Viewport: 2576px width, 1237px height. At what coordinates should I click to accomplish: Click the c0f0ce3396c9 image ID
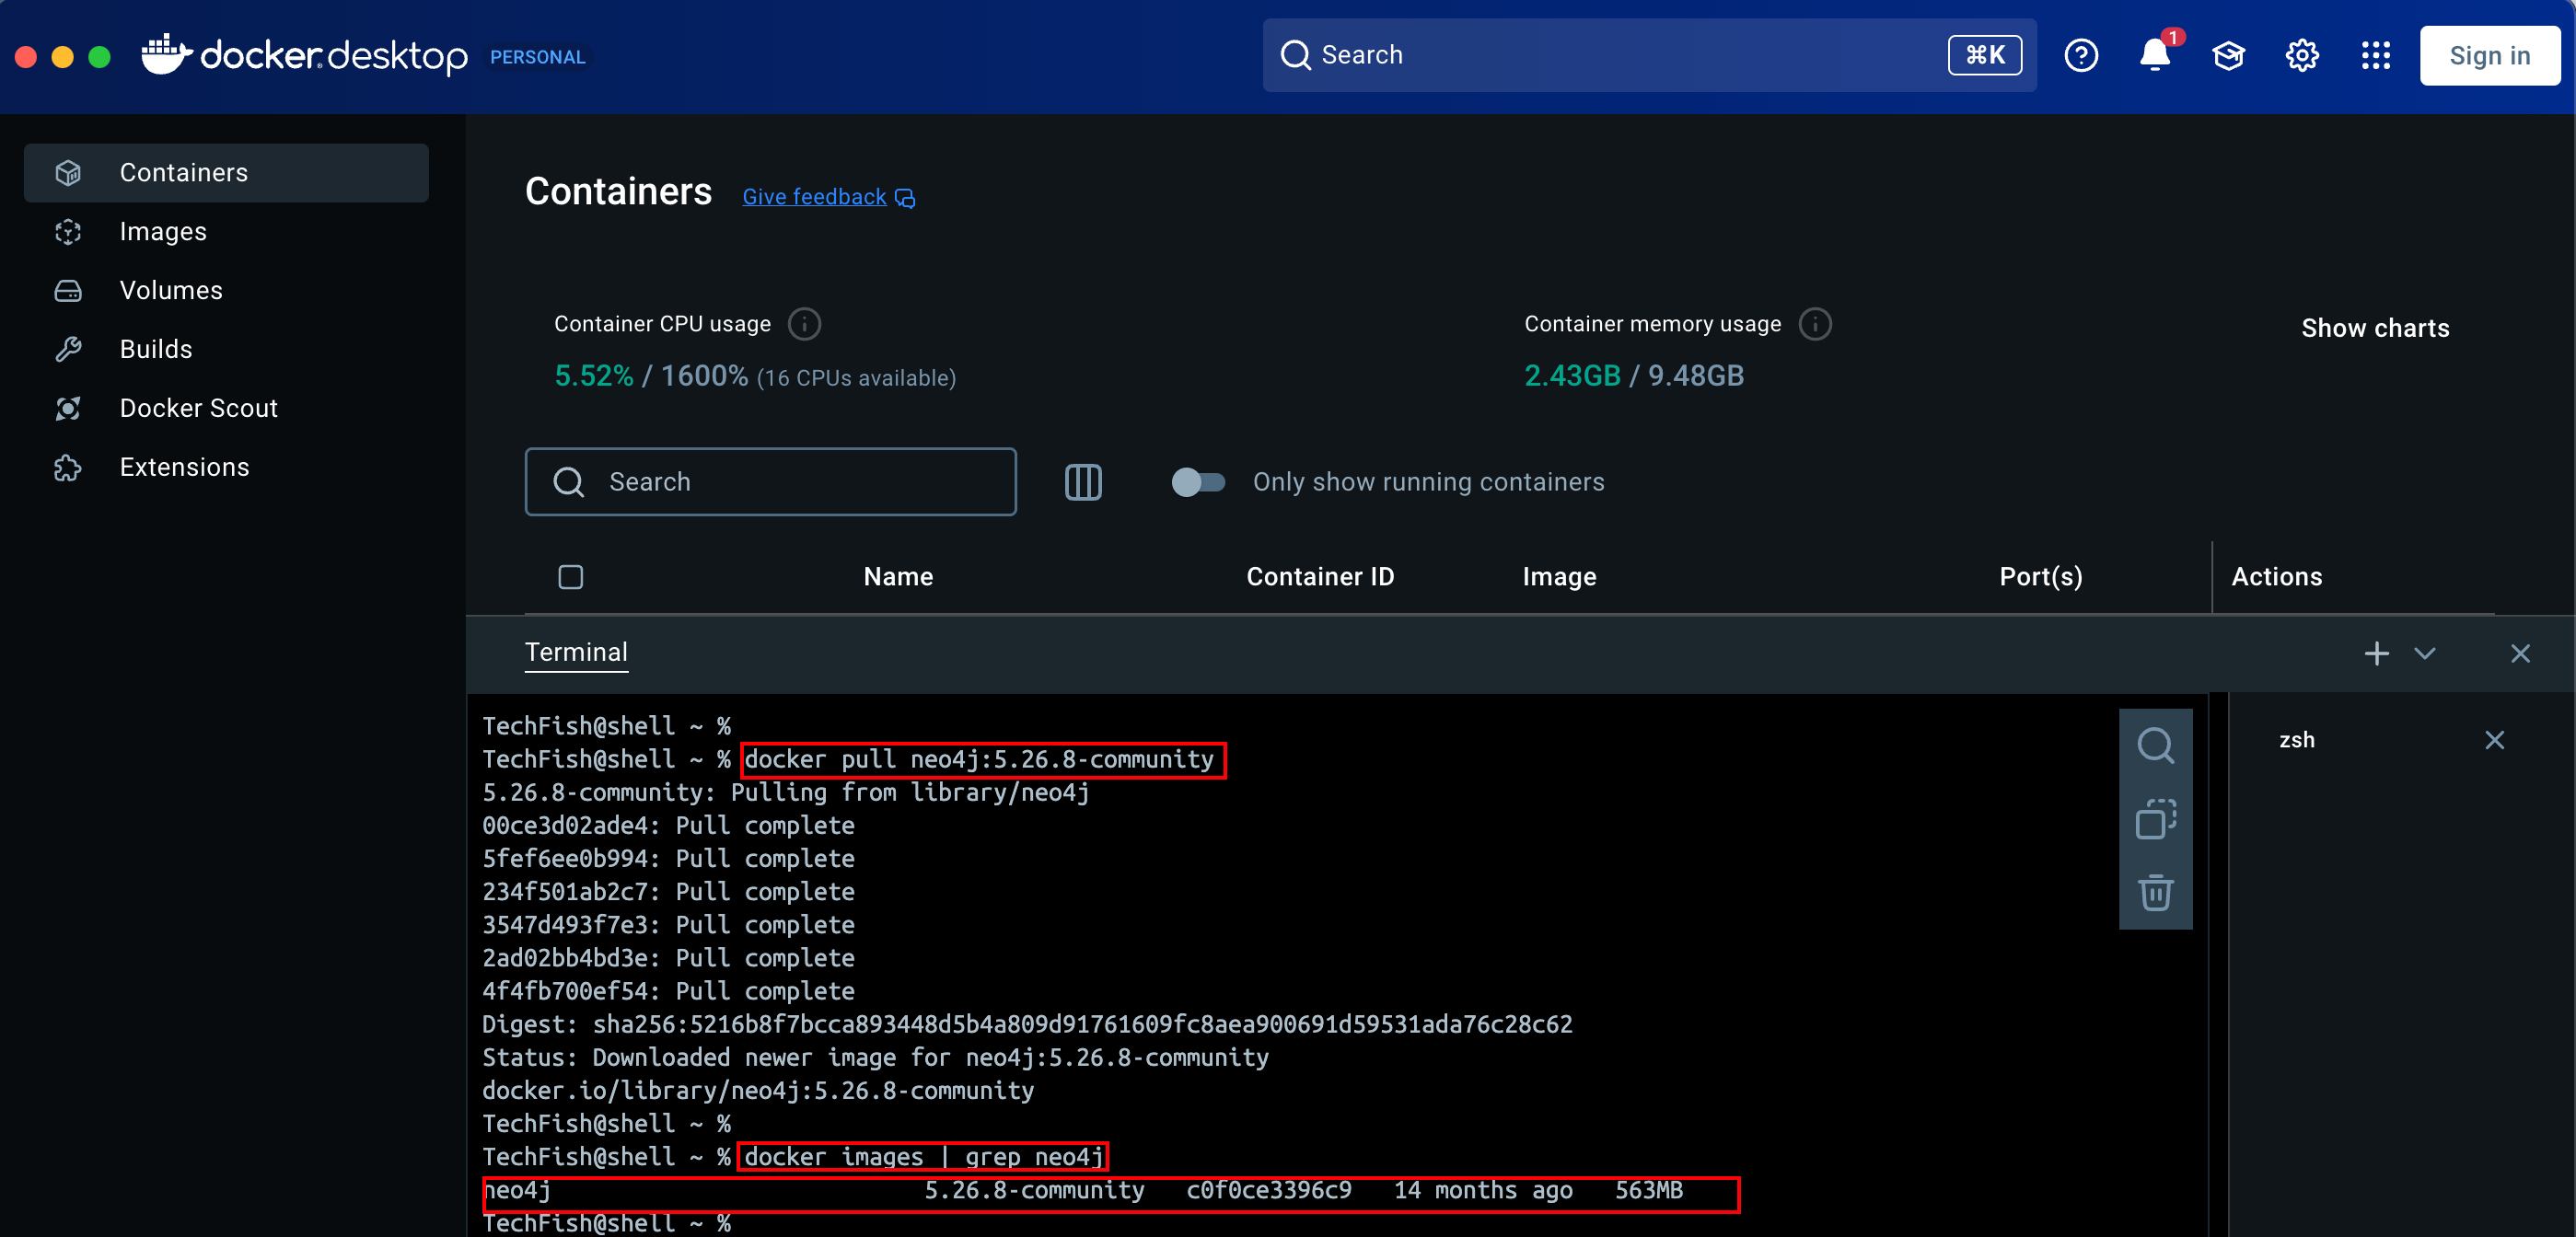(x=1268, y=1190)
